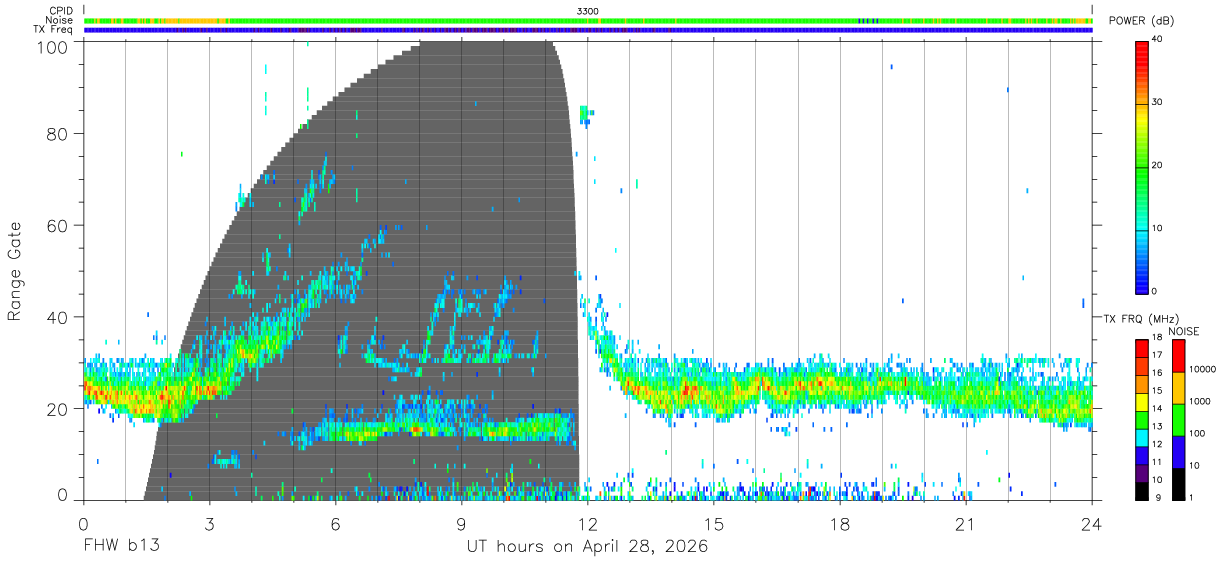Click the TX frequency color bar
The width and height of the screenshot is (1228, 567).
(x=1141, y=419)
